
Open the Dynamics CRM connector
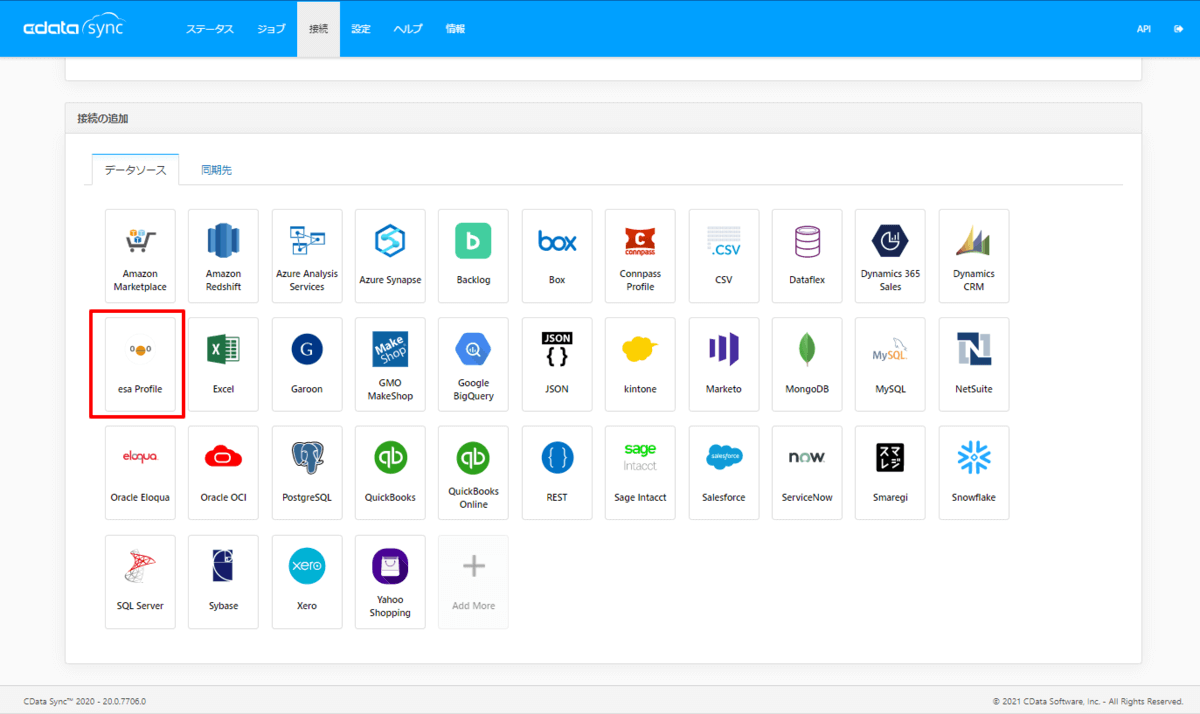(x=974, y=256)
